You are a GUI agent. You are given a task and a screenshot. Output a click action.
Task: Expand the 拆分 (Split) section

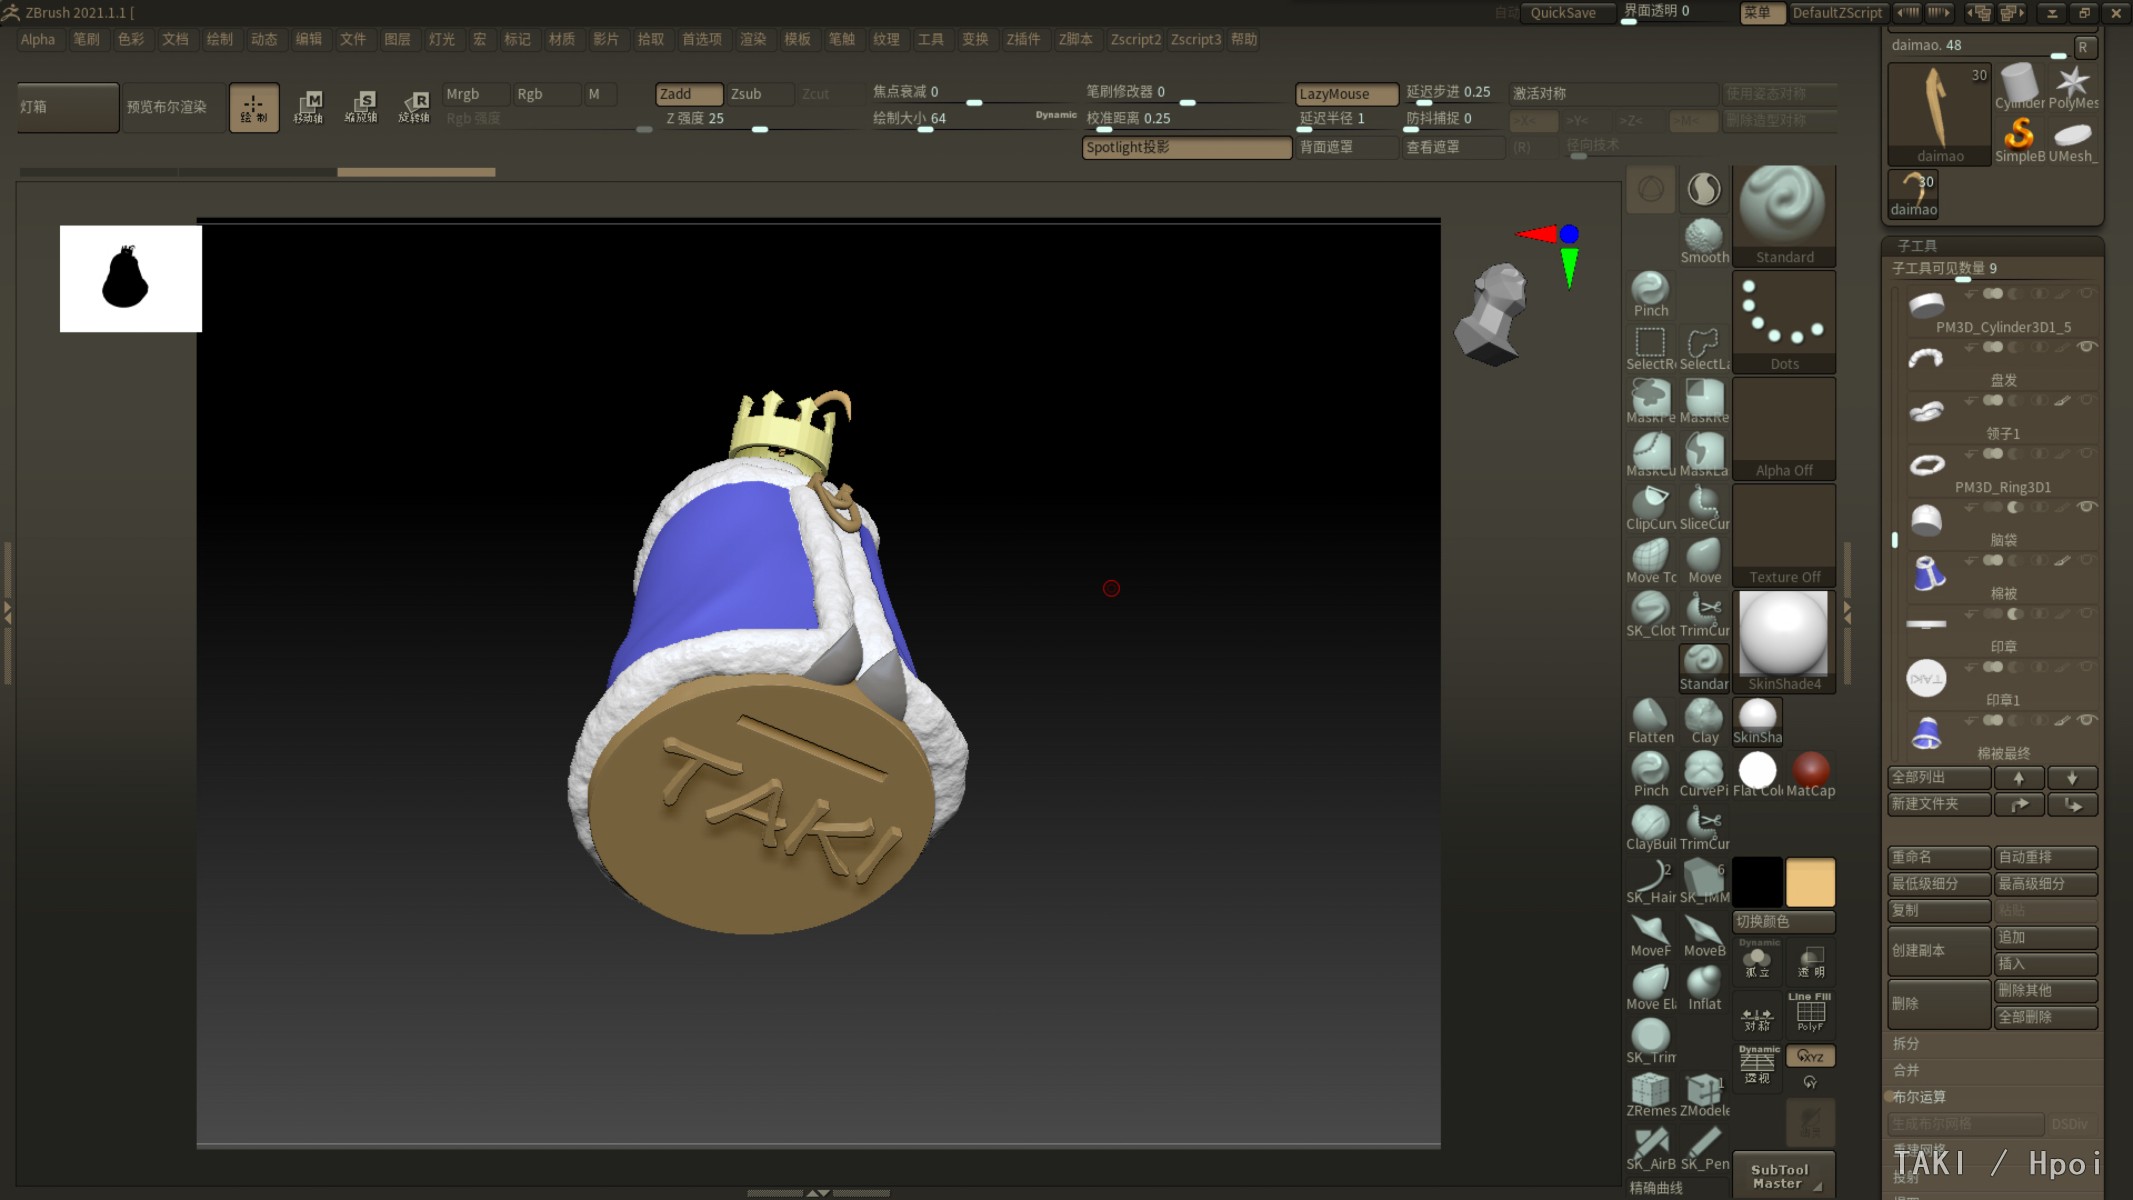coord(1906,1043)
